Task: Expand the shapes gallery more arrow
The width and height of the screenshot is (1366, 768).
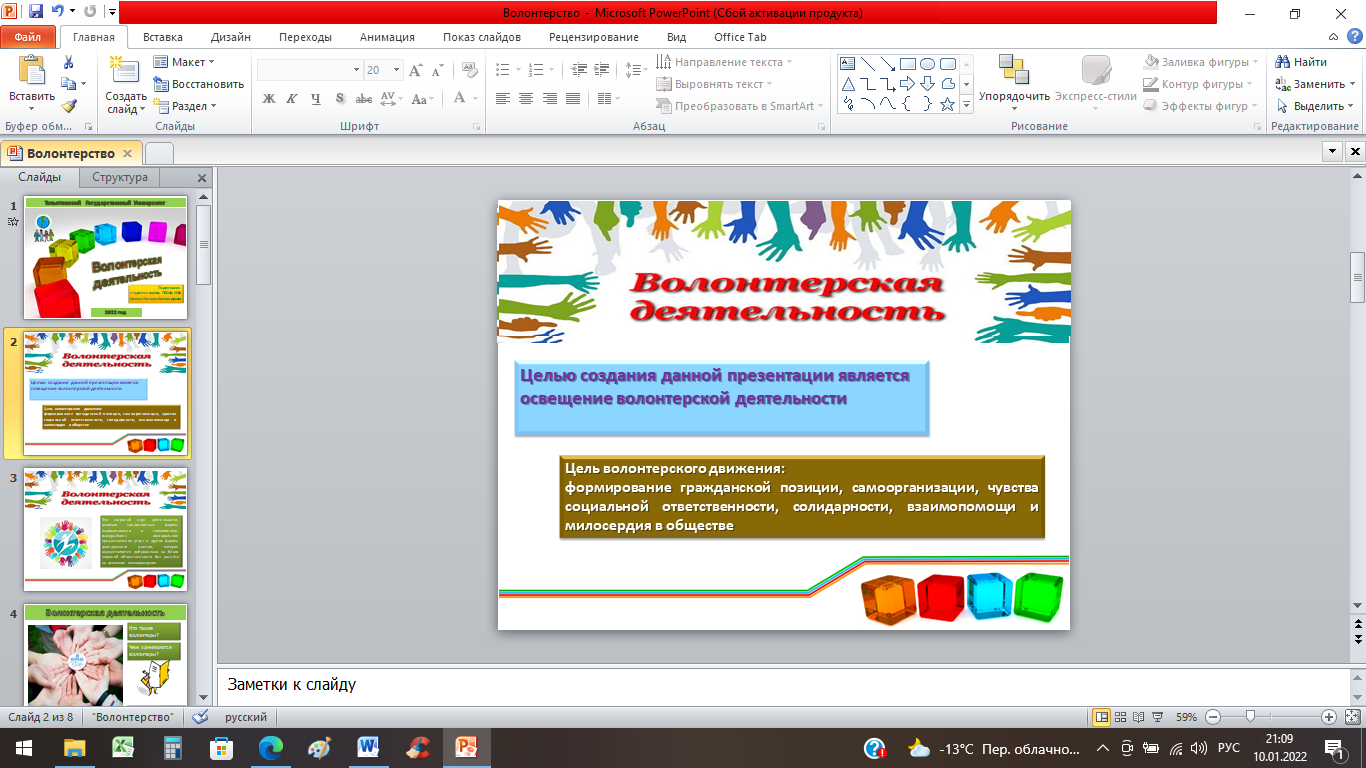Action: point(967,104)
